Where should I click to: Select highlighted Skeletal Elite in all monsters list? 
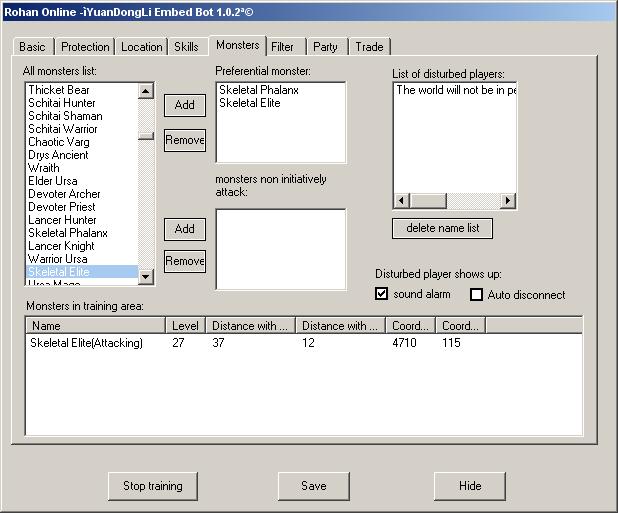point(82,272)
